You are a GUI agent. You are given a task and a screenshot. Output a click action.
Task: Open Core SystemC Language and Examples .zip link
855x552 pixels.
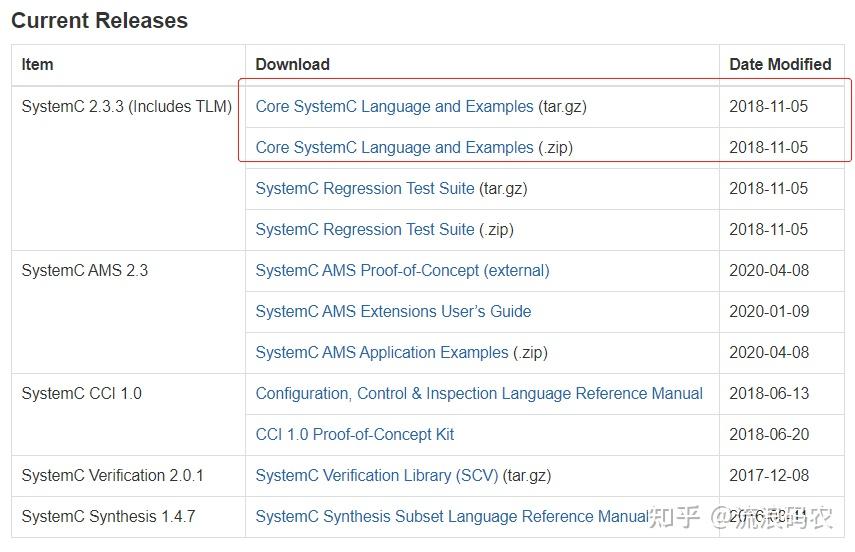(x=394, y=147)
